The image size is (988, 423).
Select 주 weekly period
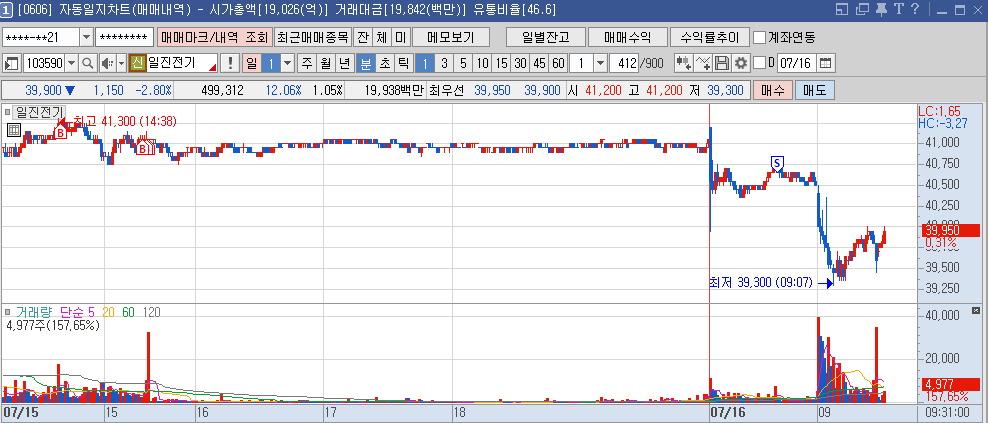[x=307, y=63]
